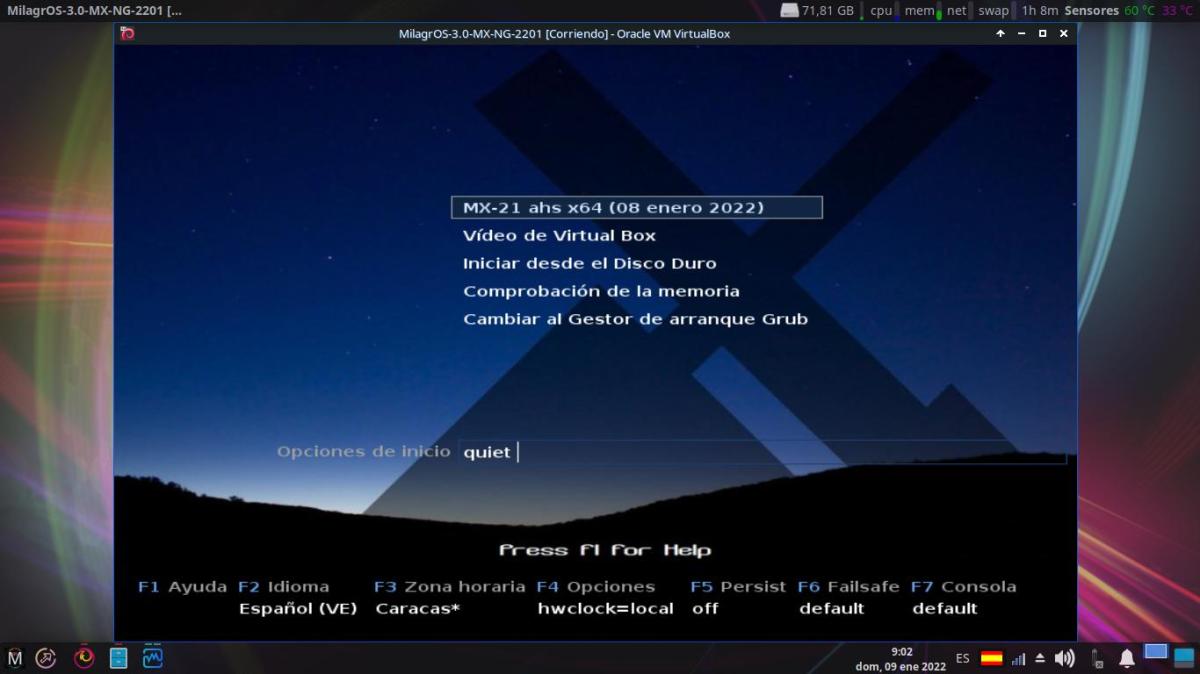Image resolution: width=1200 pixels, height=674 pixels.
Task: Click the eject media icon in tray
Action: (x=1040, y=658)
